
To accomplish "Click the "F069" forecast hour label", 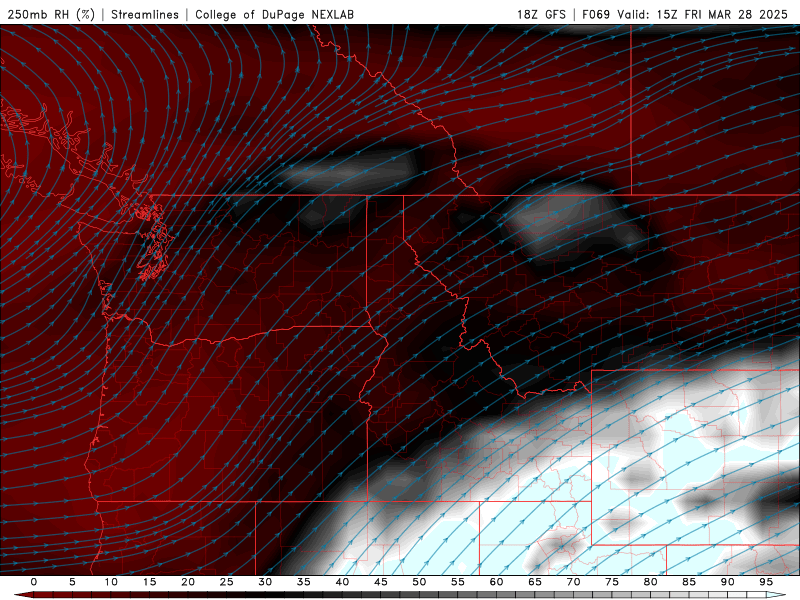I will (x=596, y=14).
